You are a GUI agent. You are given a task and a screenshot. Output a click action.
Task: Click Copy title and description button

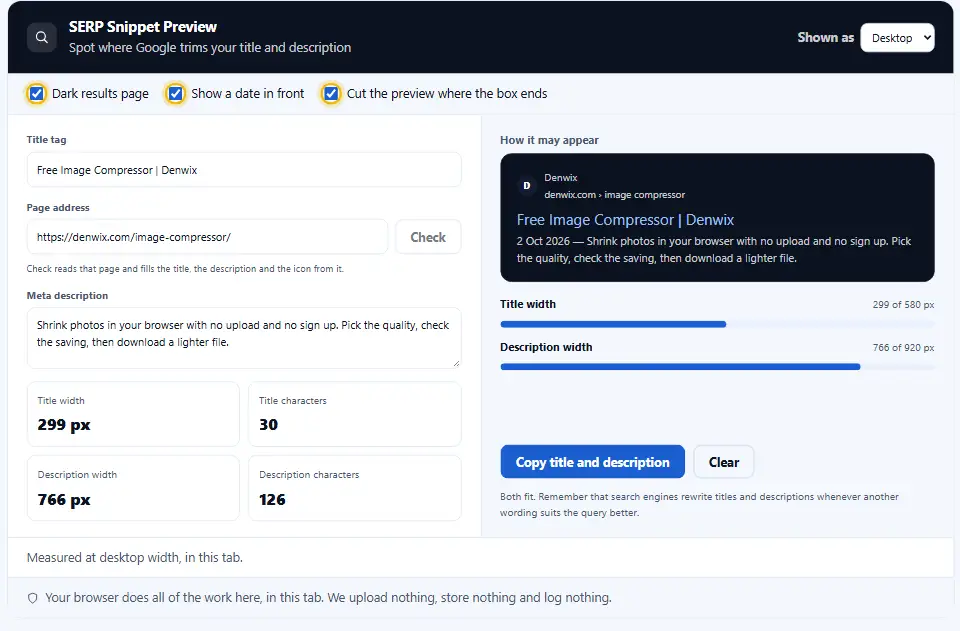click(592, 462)
